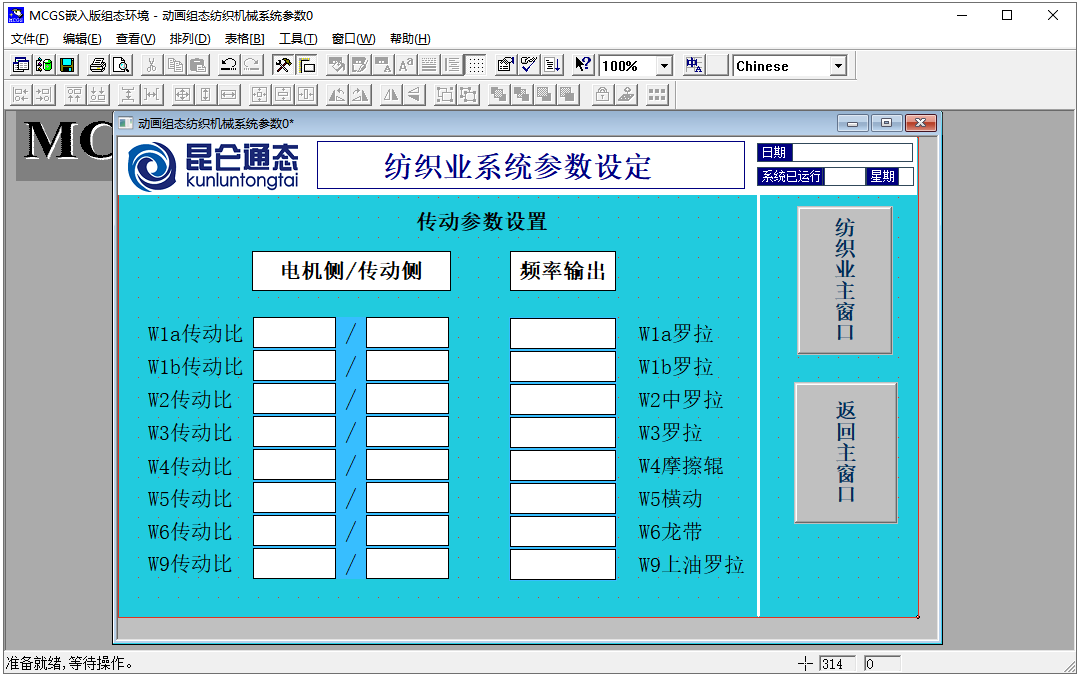
Task: Click the kunluntongtai logo image
Action: click(213, 166)
